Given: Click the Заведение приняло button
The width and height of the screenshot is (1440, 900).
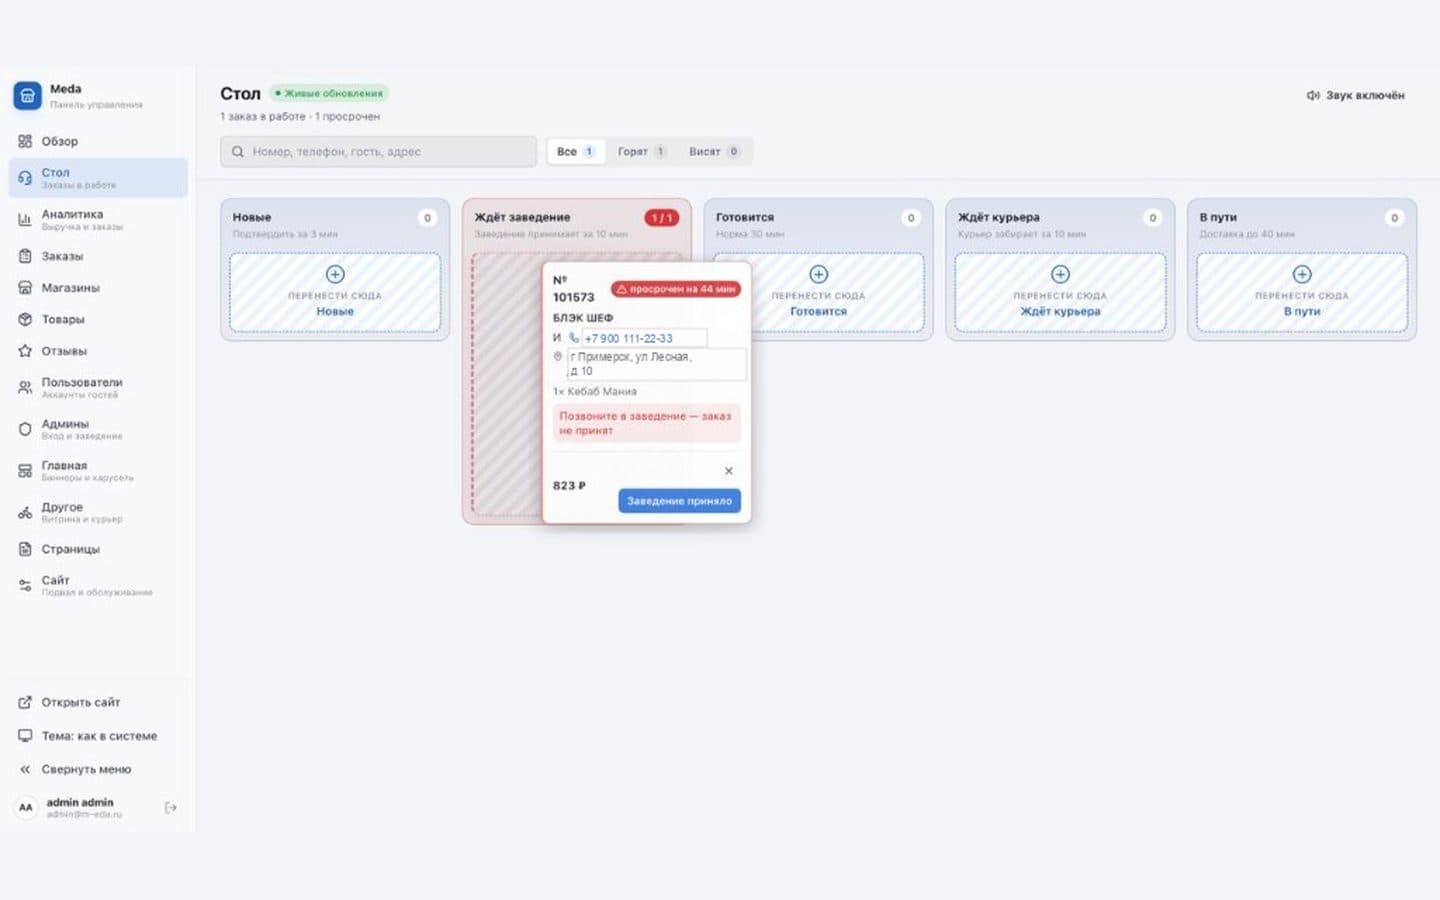Looking at the screenshot, I should click(679, 501).
